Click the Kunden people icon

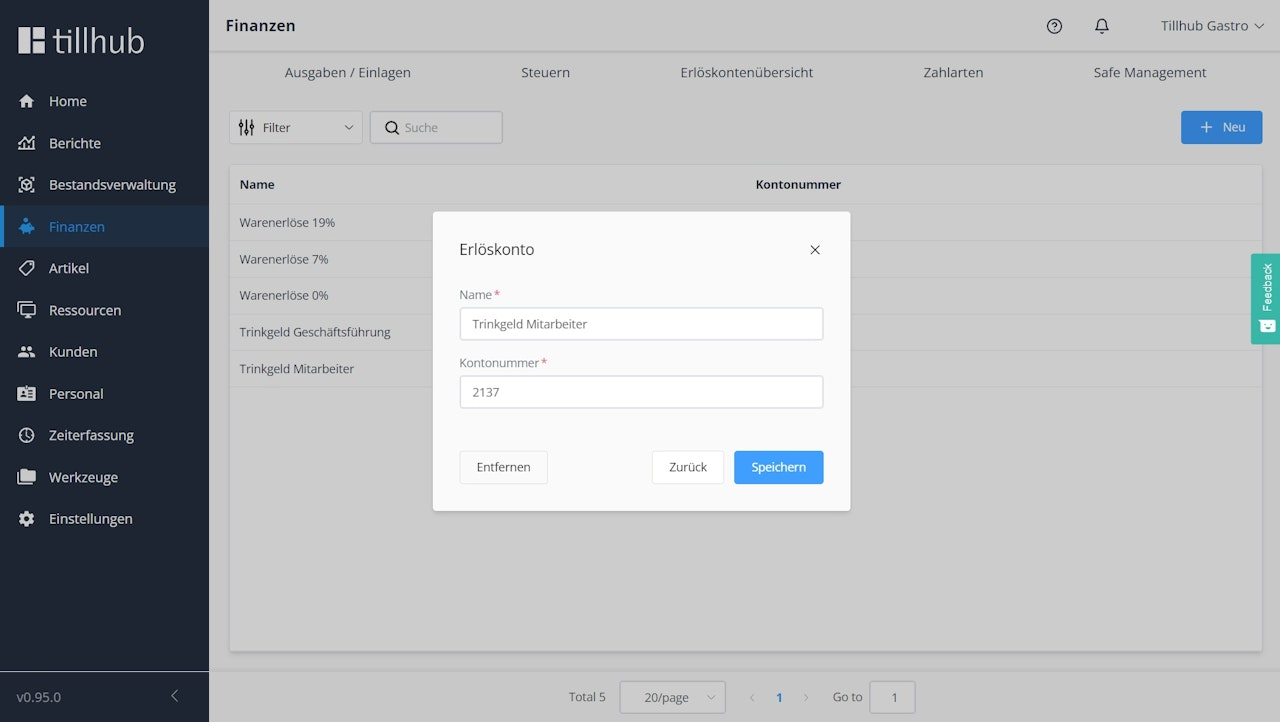(27, 352)
